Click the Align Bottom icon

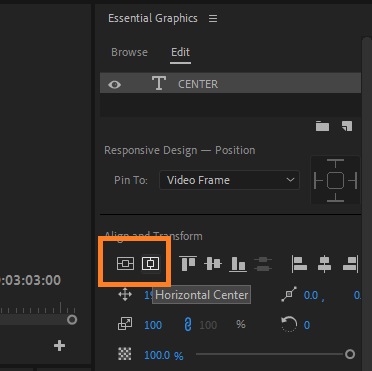pos(238,264)
